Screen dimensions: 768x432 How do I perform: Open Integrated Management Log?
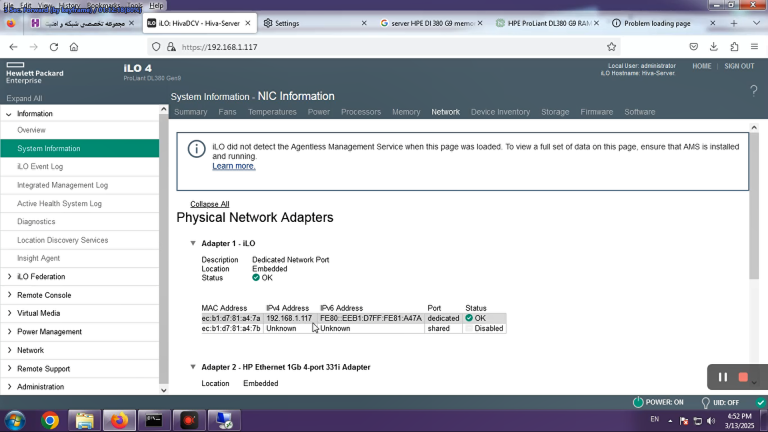tap(63, 185)
